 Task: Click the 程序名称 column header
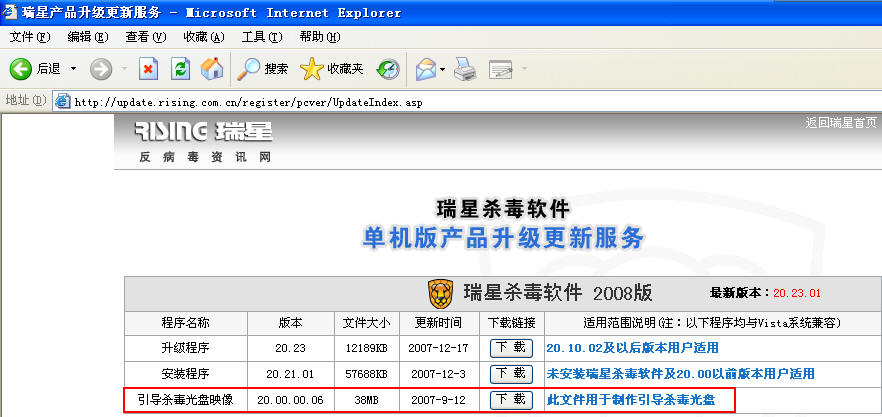(x=185, y=323)
